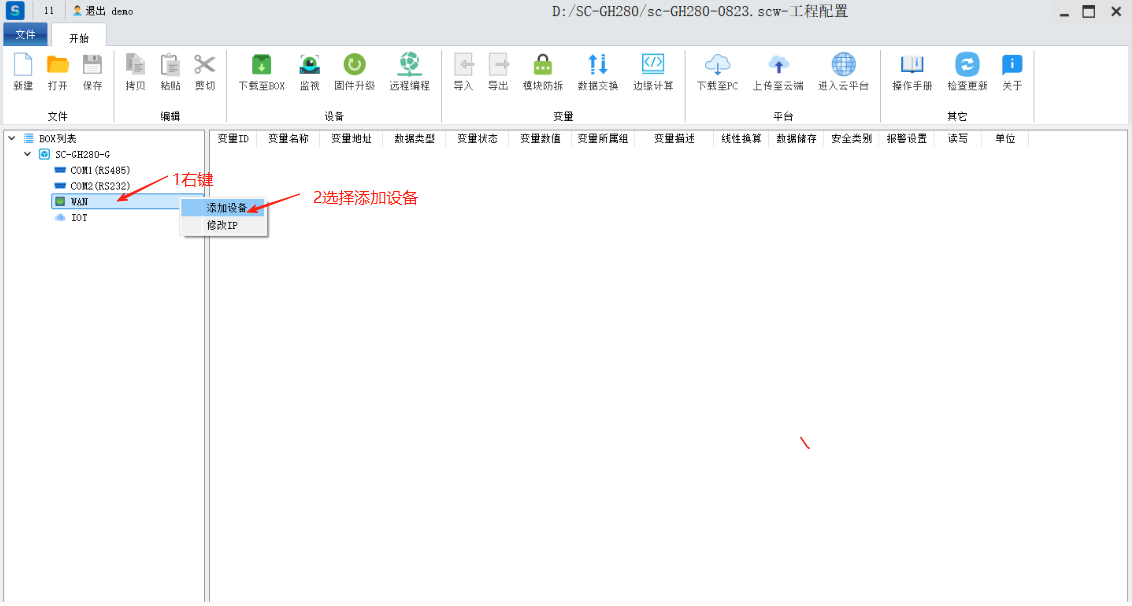The width and height of the screenshot is (1132, 606).
Task: Click 上传至云端 upload to cloud icon
Action: pyautogui.click(x=777, y=66)
